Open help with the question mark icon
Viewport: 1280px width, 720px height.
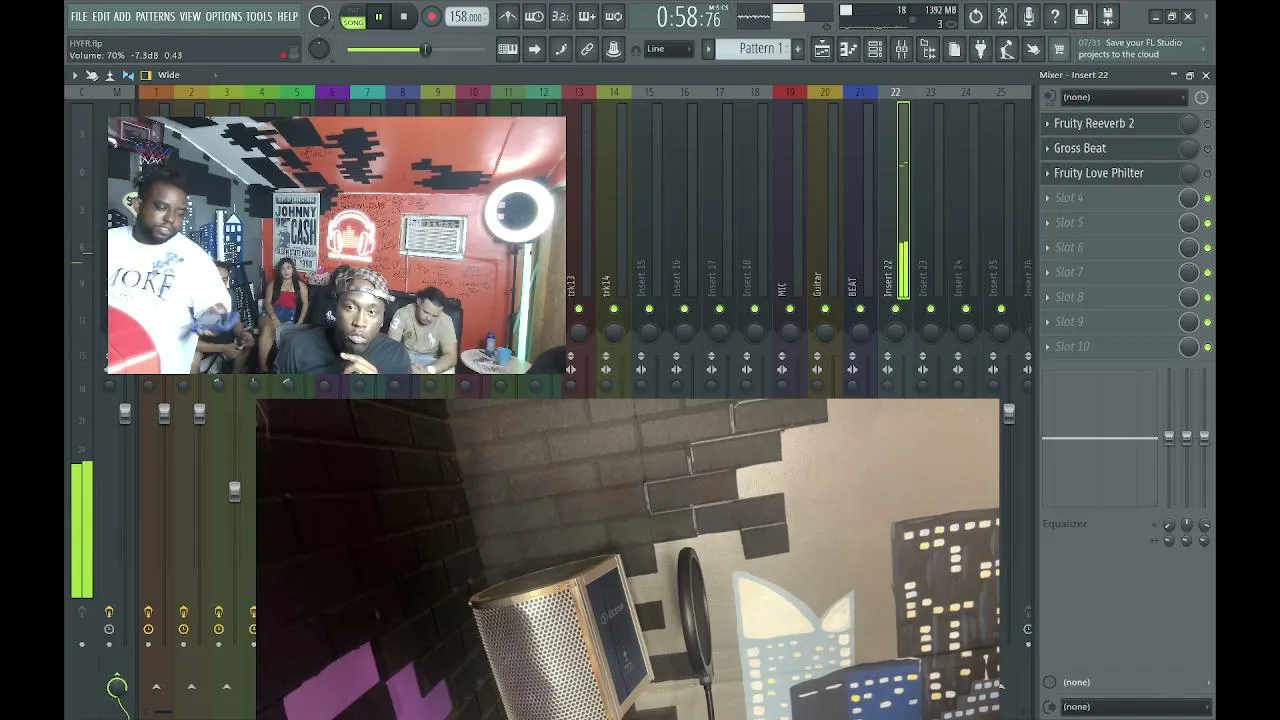click(x=1055, y=16)
